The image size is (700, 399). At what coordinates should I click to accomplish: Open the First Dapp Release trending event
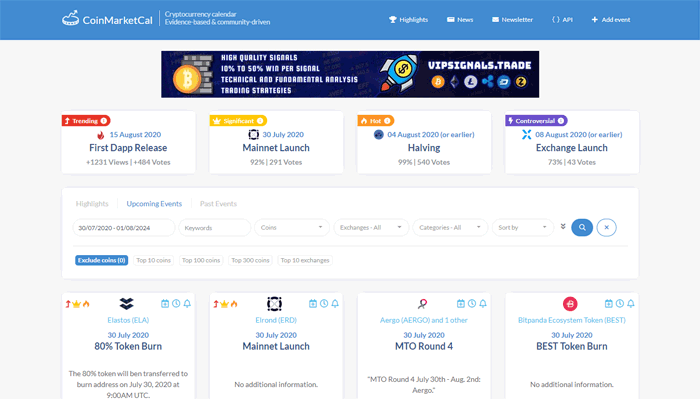pos(128,148)
